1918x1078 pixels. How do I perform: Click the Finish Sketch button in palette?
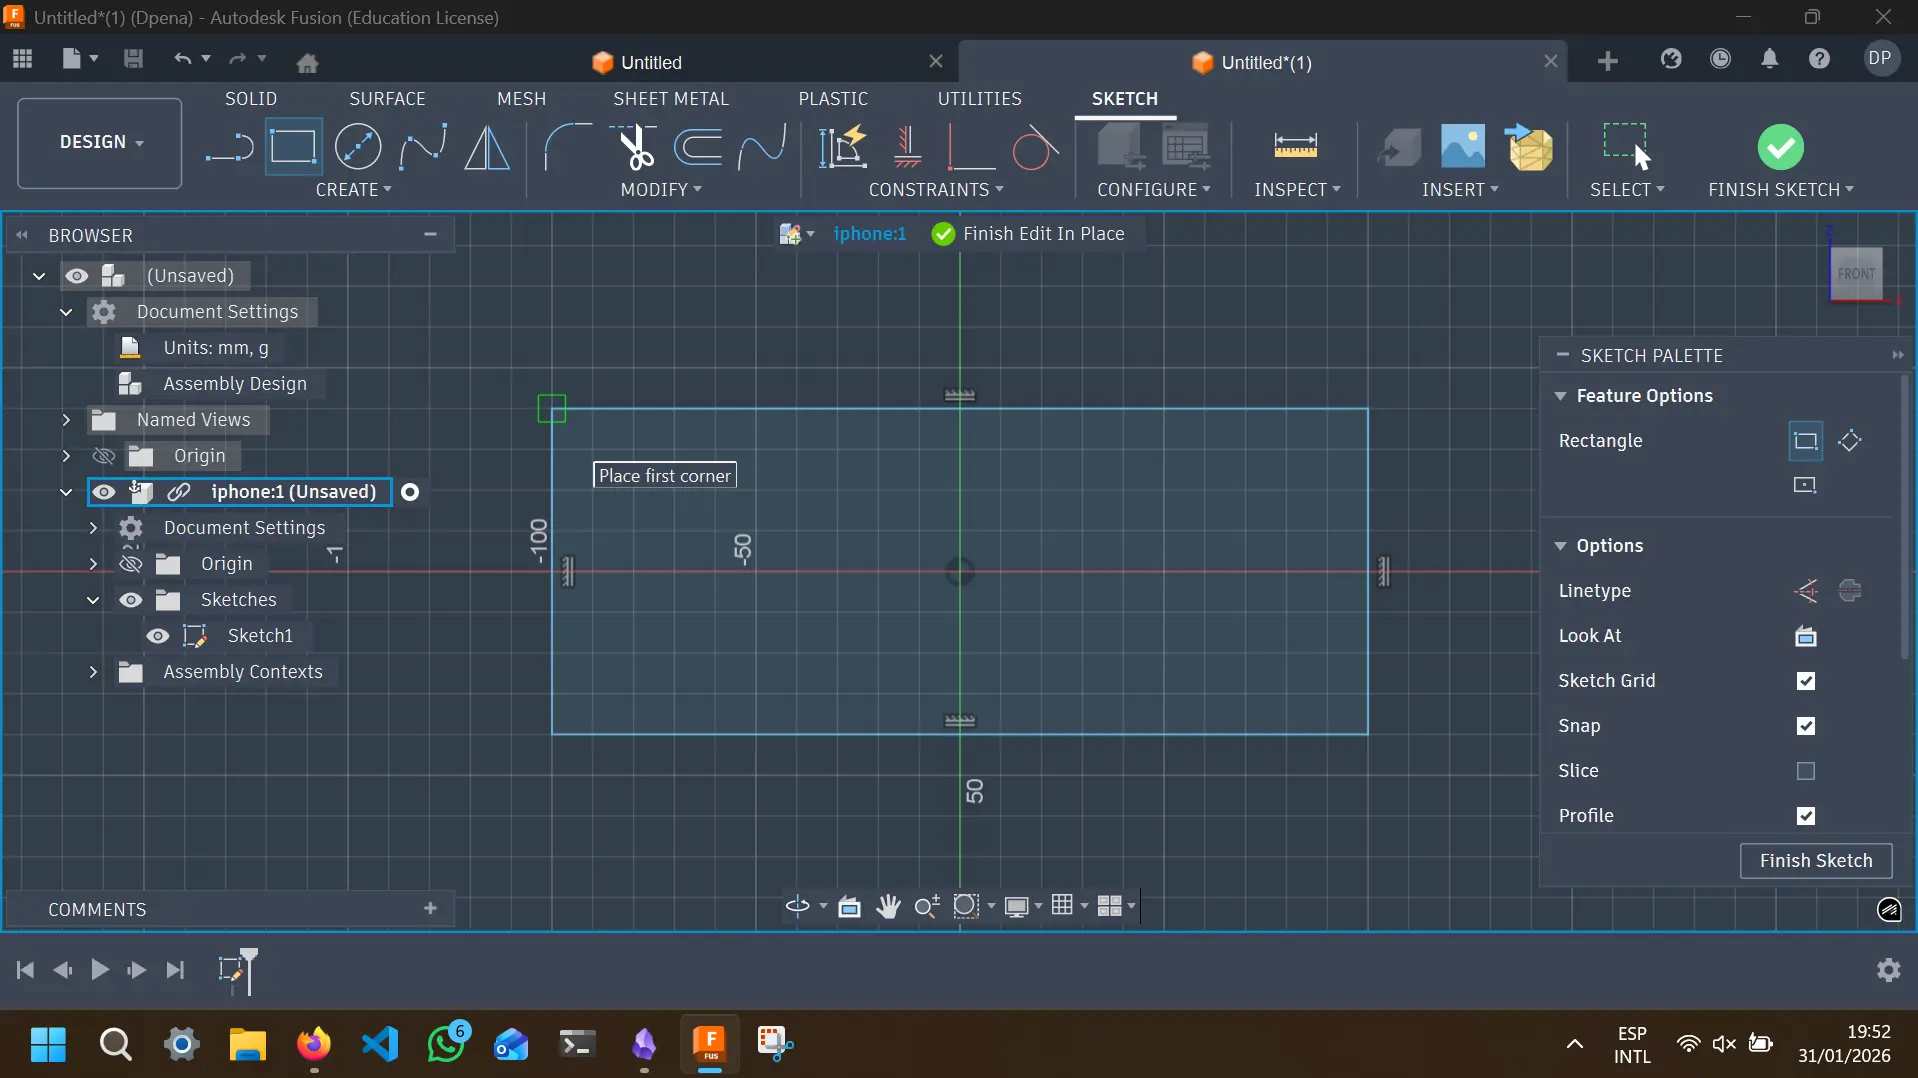1815,861
